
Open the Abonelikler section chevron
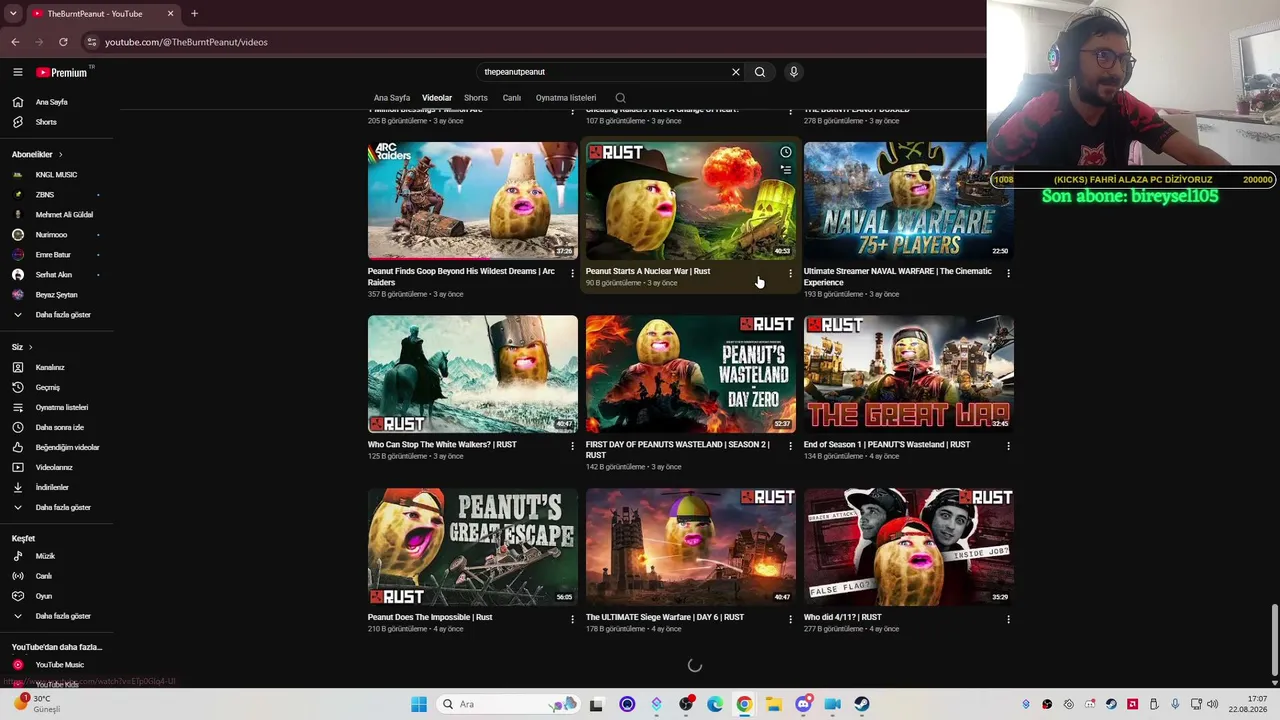click(x=60, y=155)
